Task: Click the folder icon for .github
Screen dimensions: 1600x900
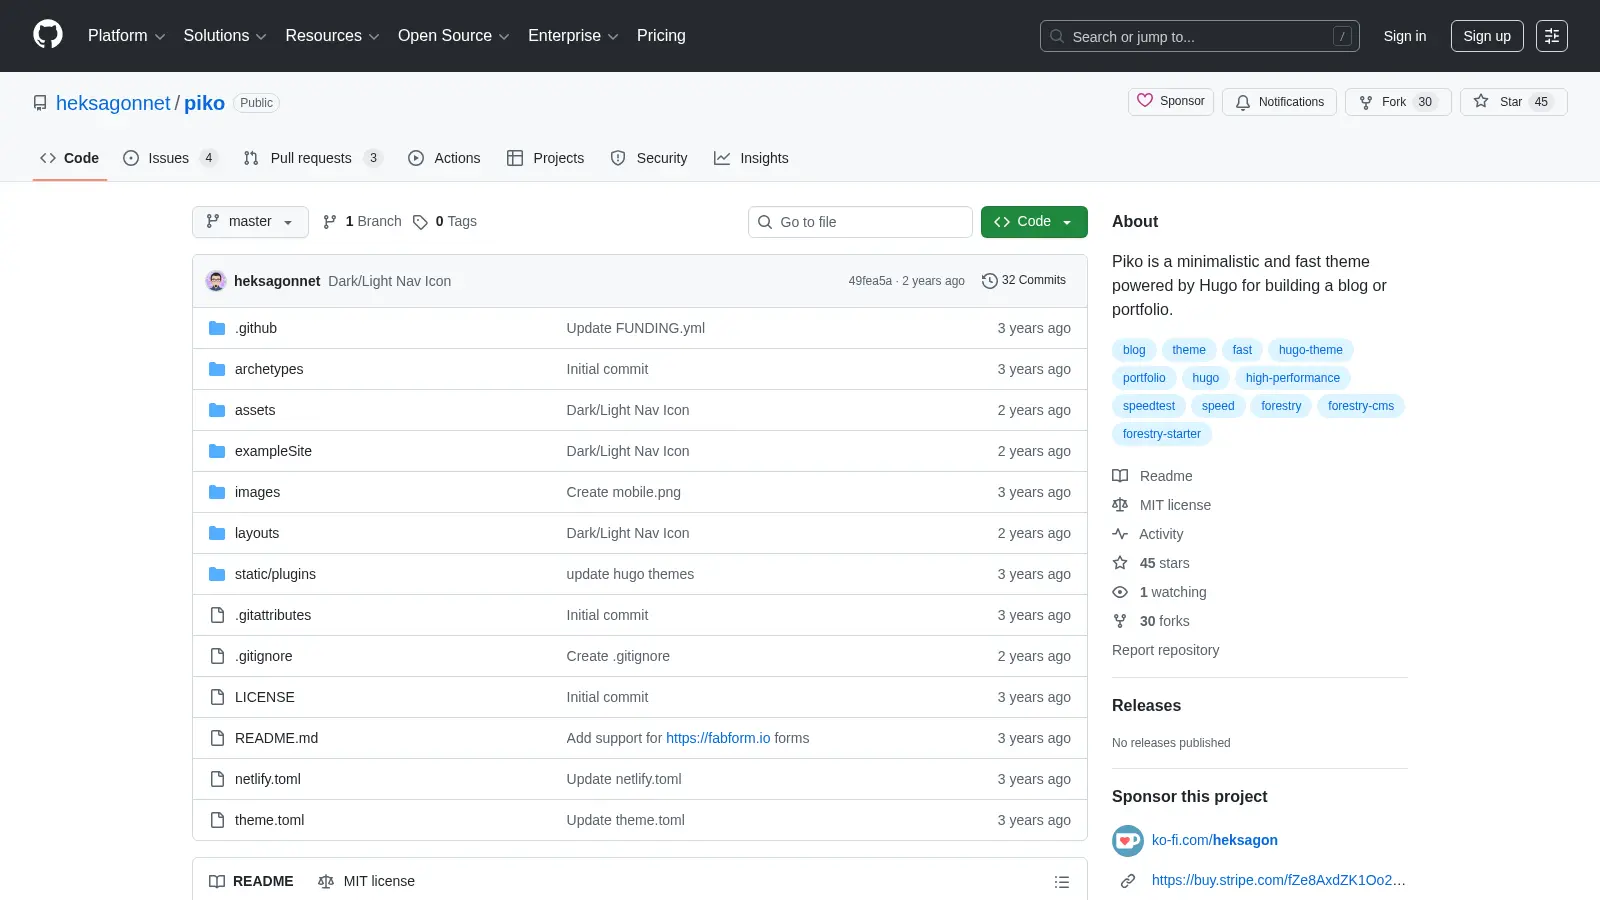Action: click(x=217, y=328)
